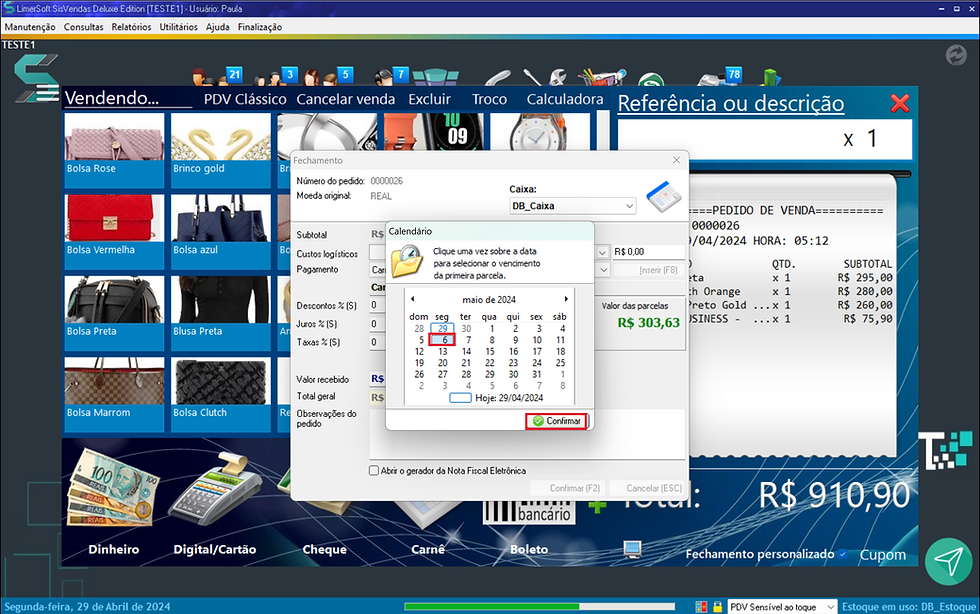Click the Cancelar (ESC) button

coord(649,488)
